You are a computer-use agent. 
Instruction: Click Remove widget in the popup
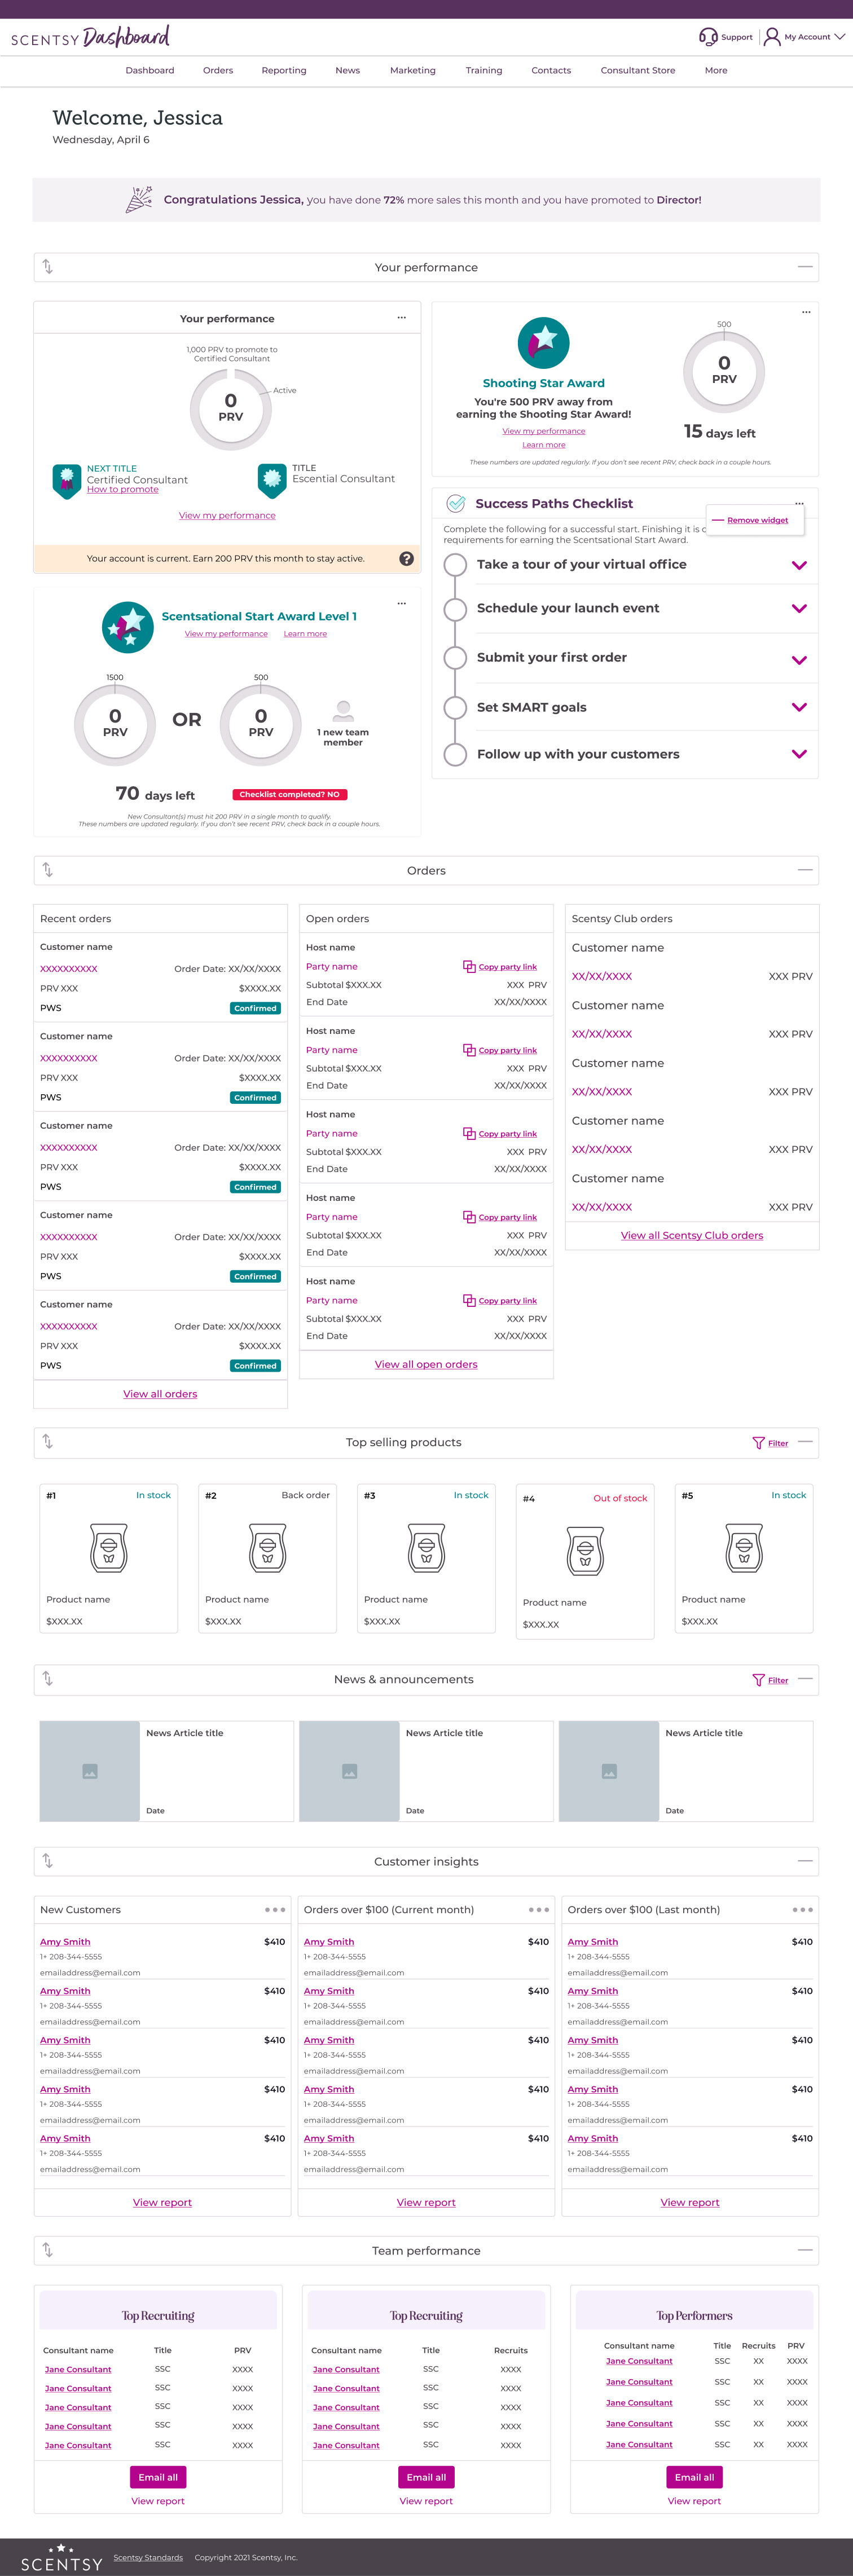[757, 520]
